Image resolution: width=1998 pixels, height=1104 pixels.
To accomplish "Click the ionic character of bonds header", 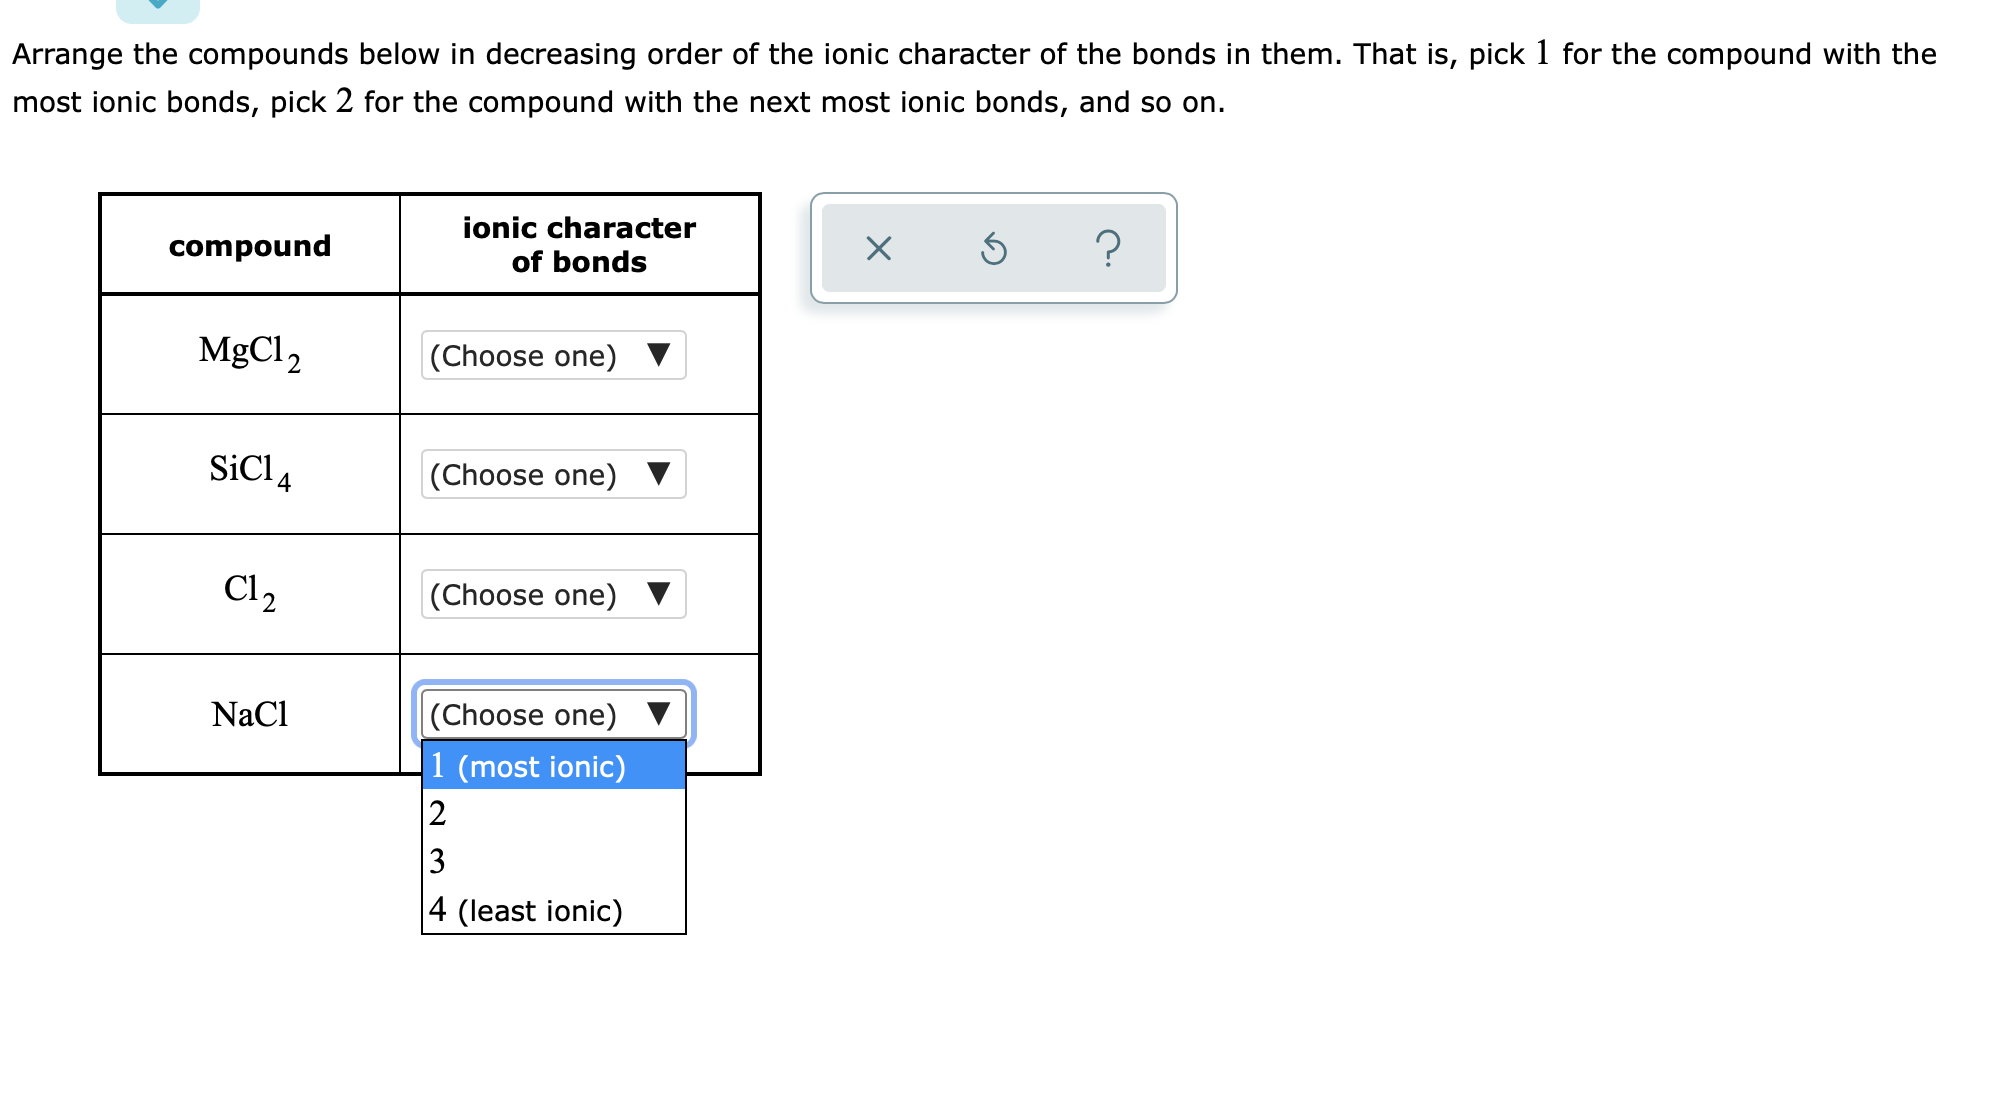I will (579, 244).
